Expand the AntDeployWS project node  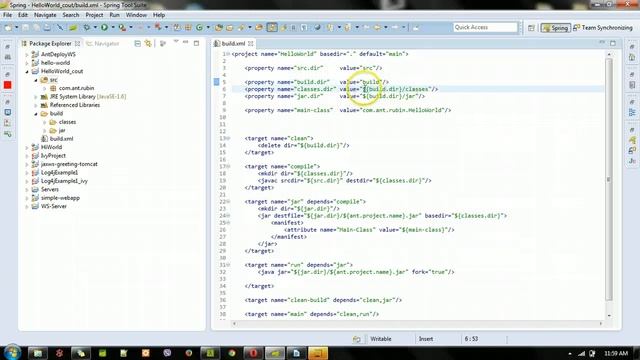pyautogui.click(x=27, y=54)
